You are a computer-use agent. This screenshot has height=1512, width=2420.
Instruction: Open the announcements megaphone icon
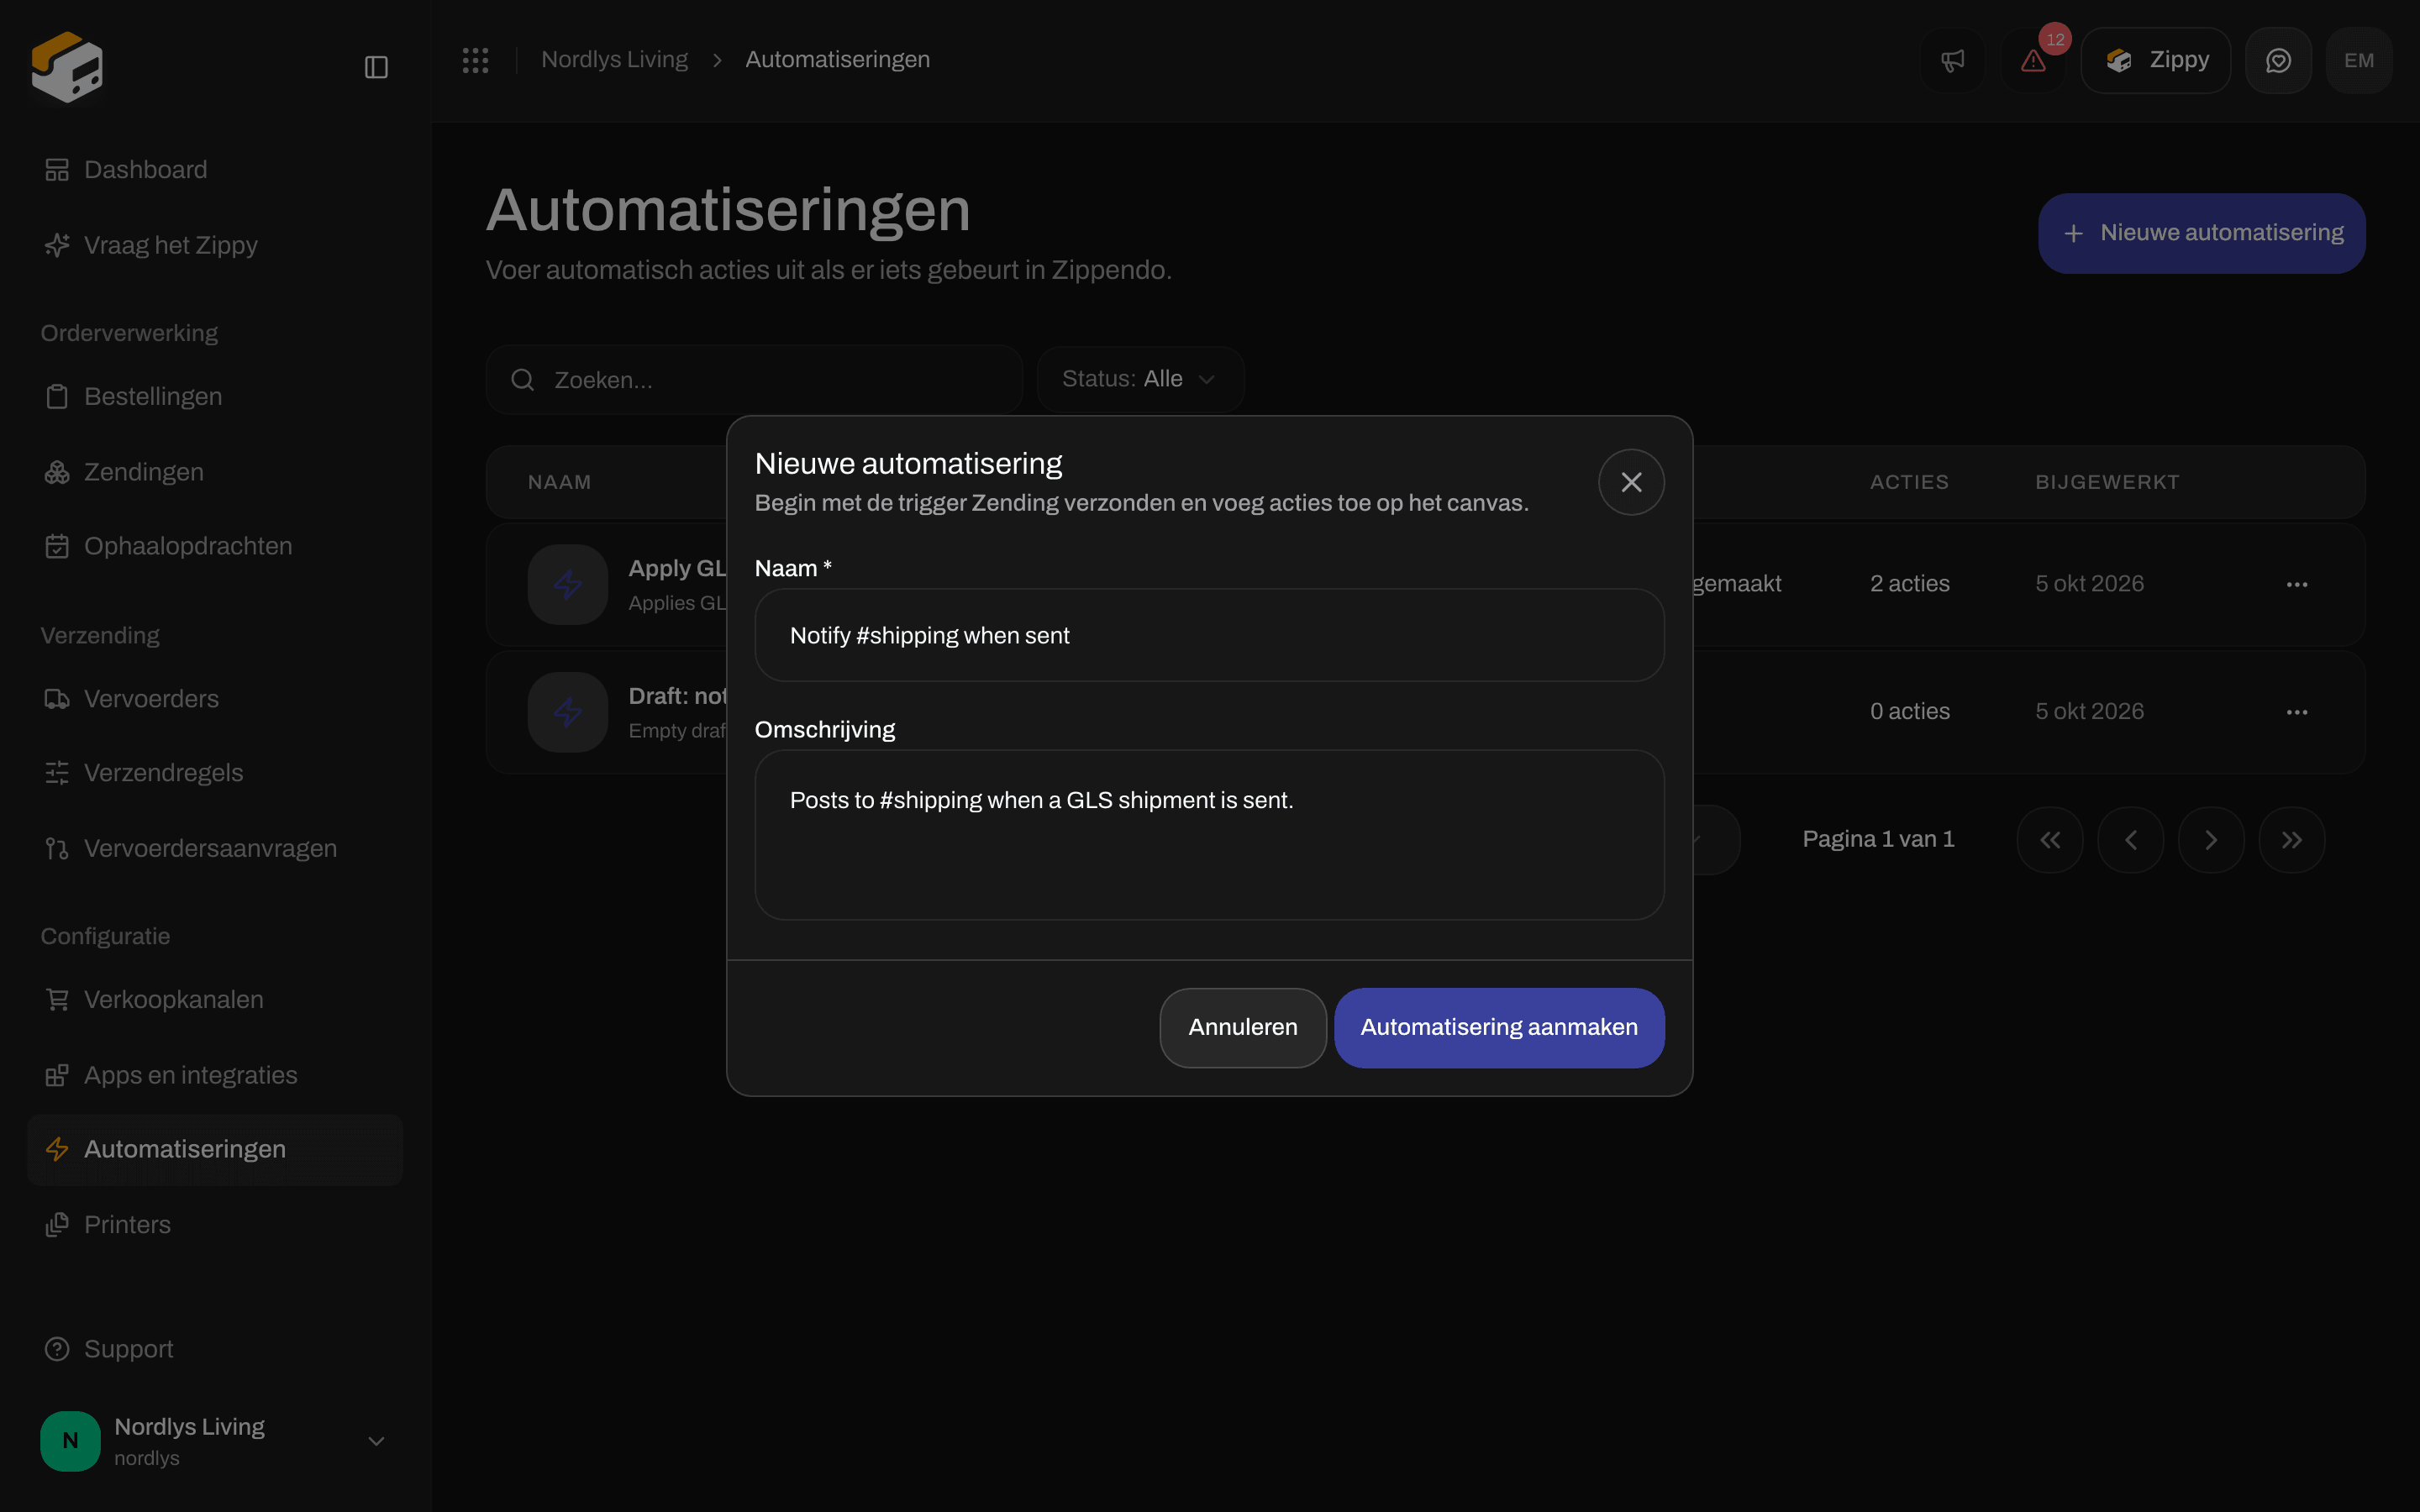pos(1953,60)
